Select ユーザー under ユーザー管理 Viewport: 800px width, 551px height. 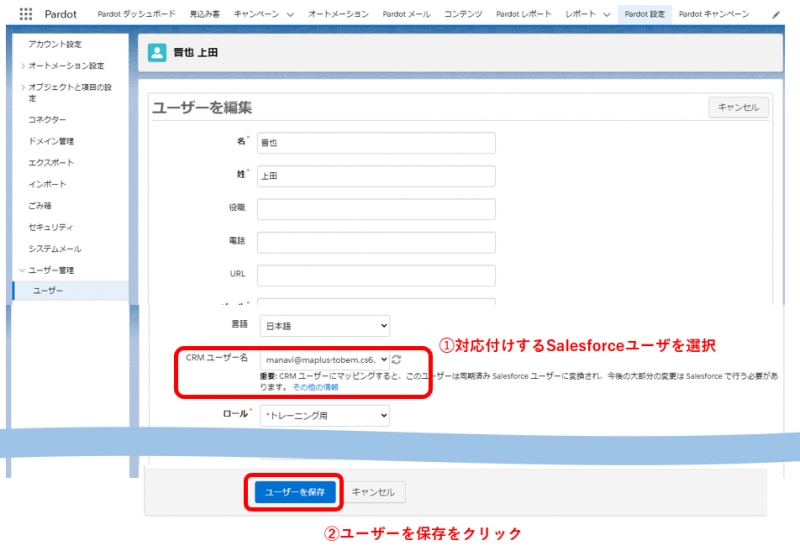pos(70,291)
